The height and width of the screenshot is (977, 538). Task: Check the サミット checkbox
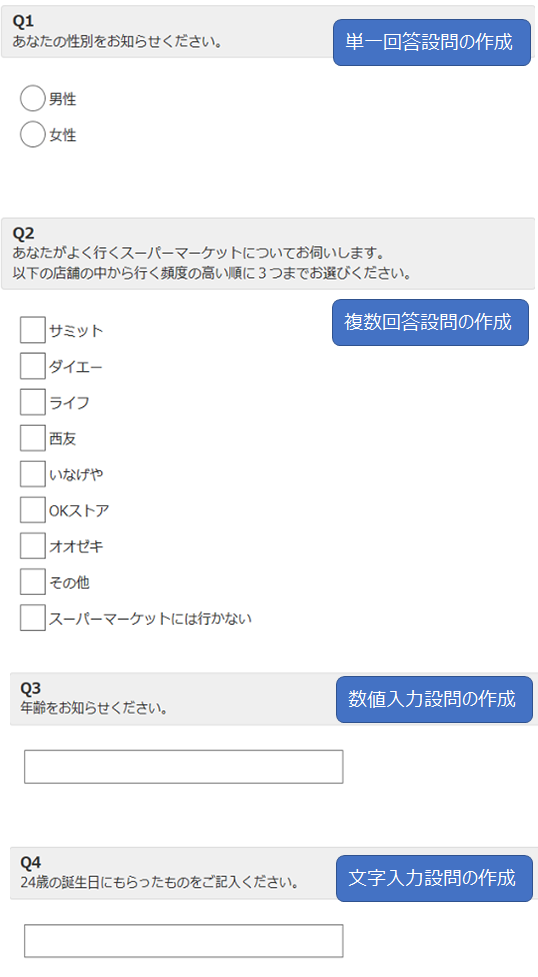point(32,330)
